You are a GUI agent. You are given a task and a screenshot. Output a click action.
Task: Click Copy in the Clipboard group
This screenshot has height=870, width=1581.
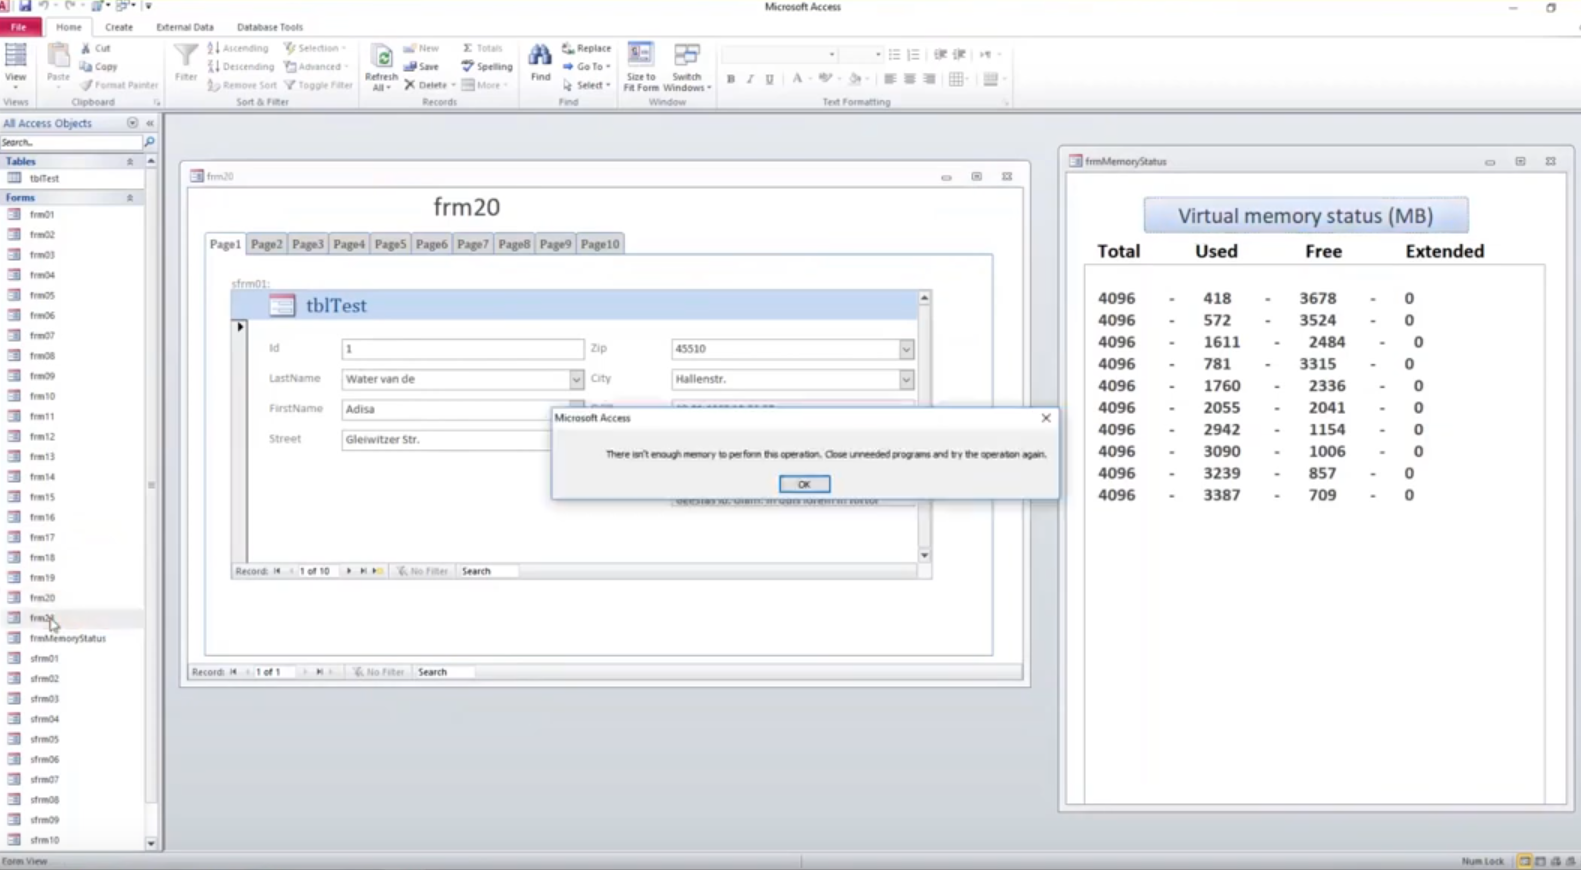(99, 66)
